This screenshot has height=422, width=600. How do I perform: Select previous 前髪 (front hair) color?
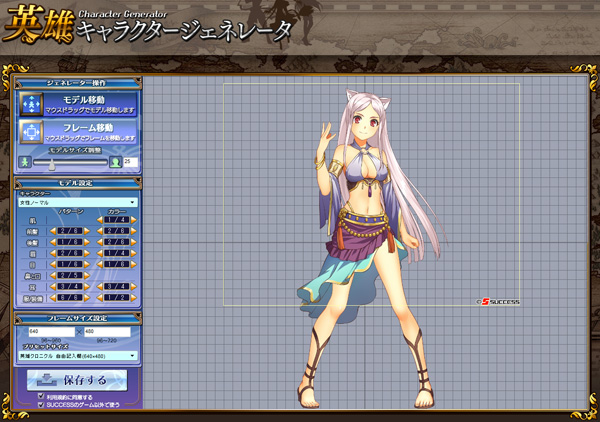click(99, 231)
